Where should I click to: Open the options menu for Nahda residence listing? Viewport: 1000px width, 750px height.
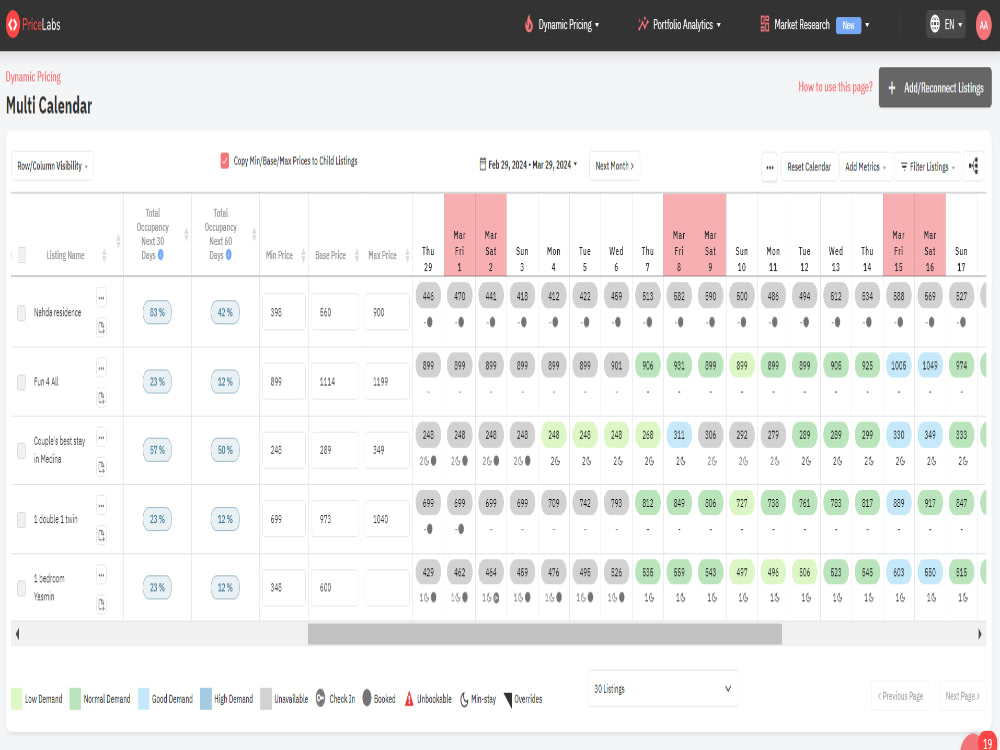pos(101,298)
